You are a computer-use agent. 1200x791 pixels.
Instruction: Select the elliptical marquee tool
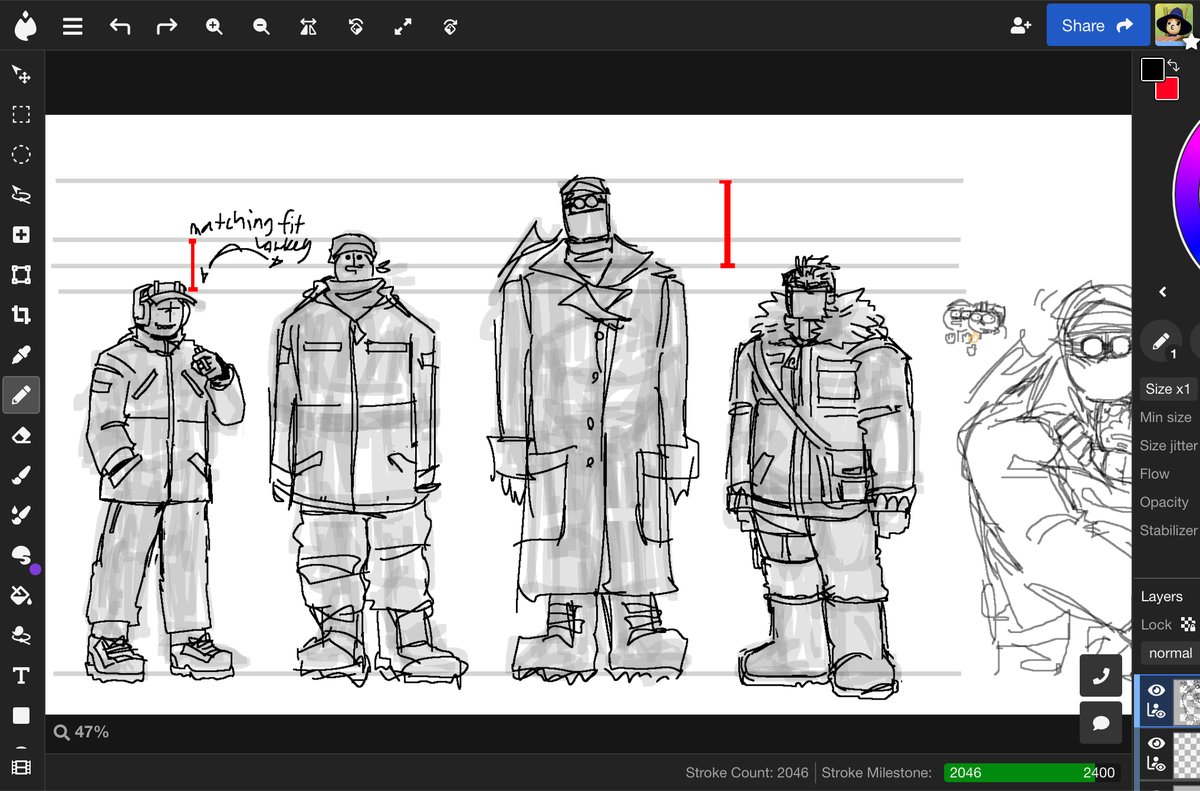pyautogui.click(x=21, y=154)
